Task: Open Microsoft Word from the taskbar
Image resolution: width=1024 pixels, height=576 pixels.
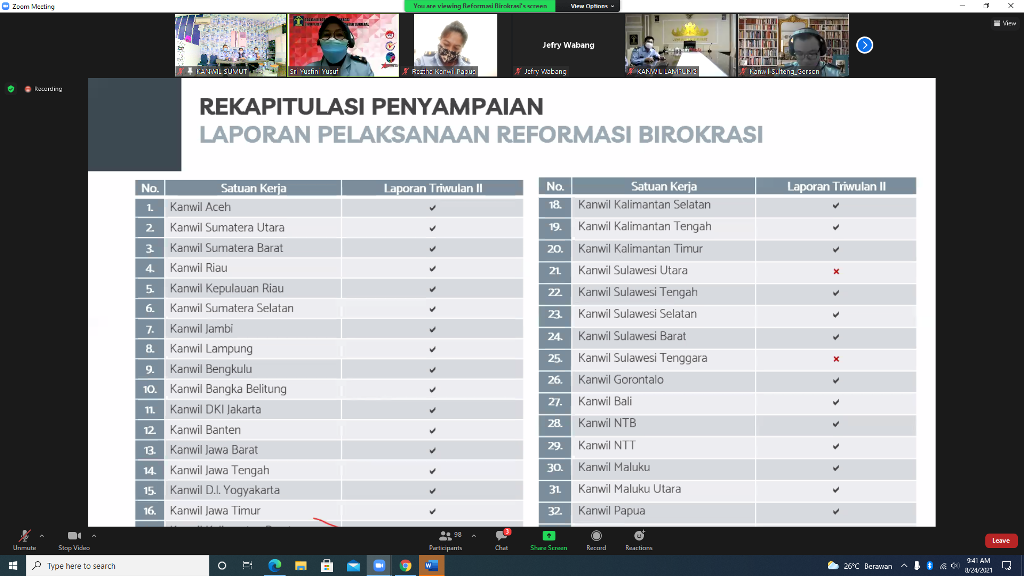Action: [x=432, y=566]
